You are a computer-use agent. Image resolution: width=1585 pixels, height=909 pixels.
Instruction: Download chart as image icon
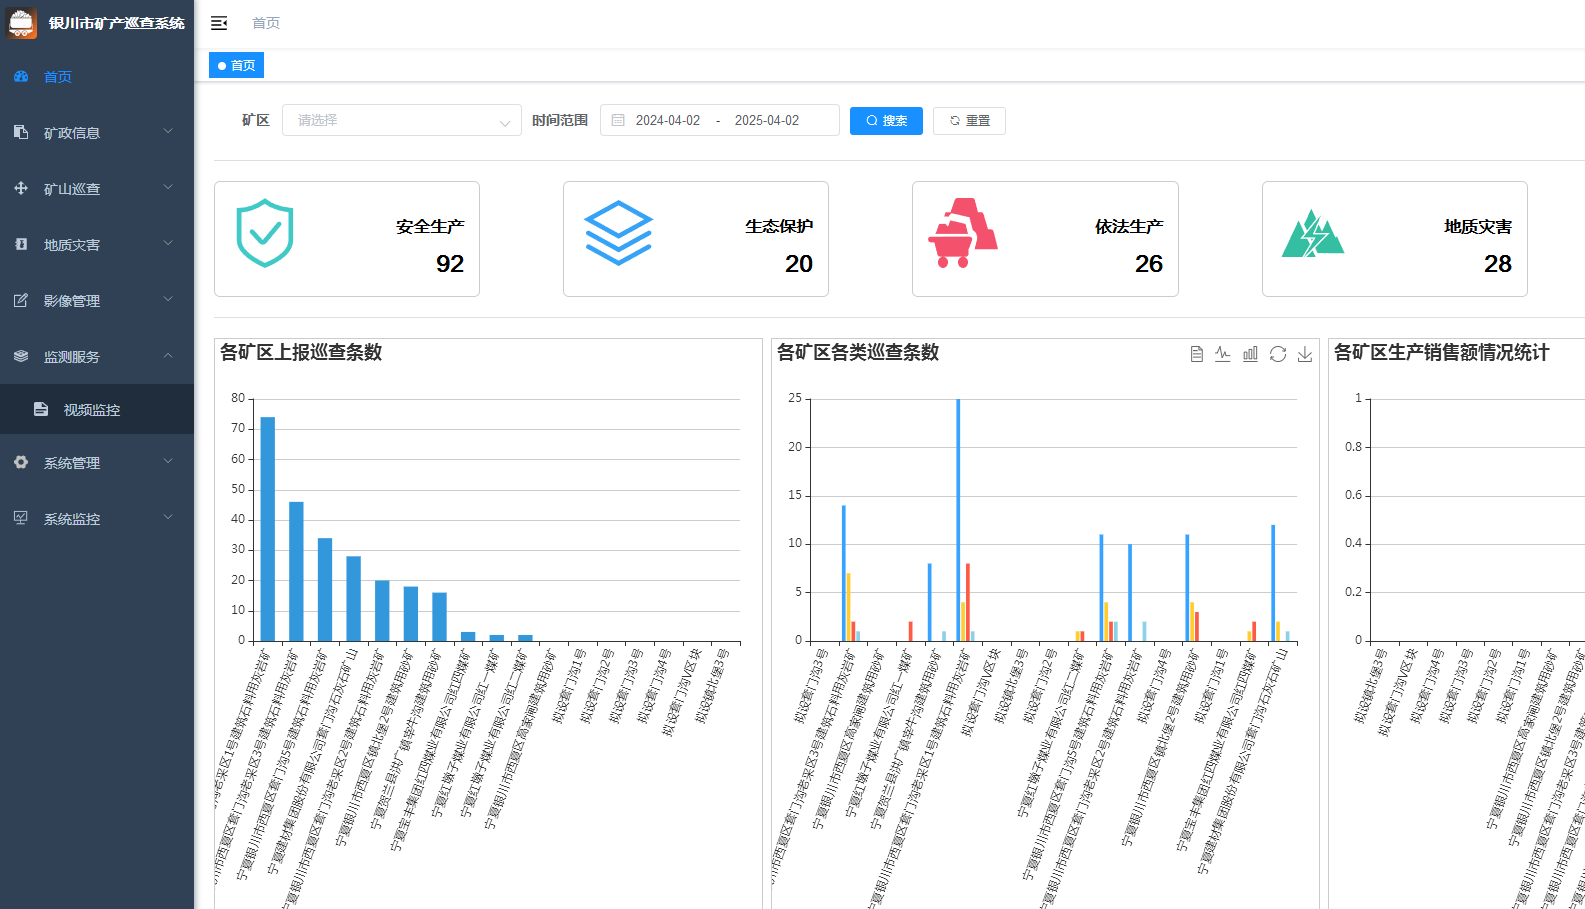(1305, 354)
